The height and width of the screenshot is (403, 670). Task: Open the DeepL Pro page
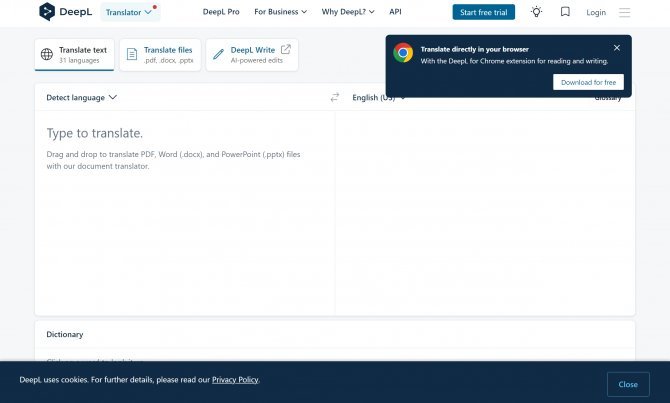pos(221,12)
